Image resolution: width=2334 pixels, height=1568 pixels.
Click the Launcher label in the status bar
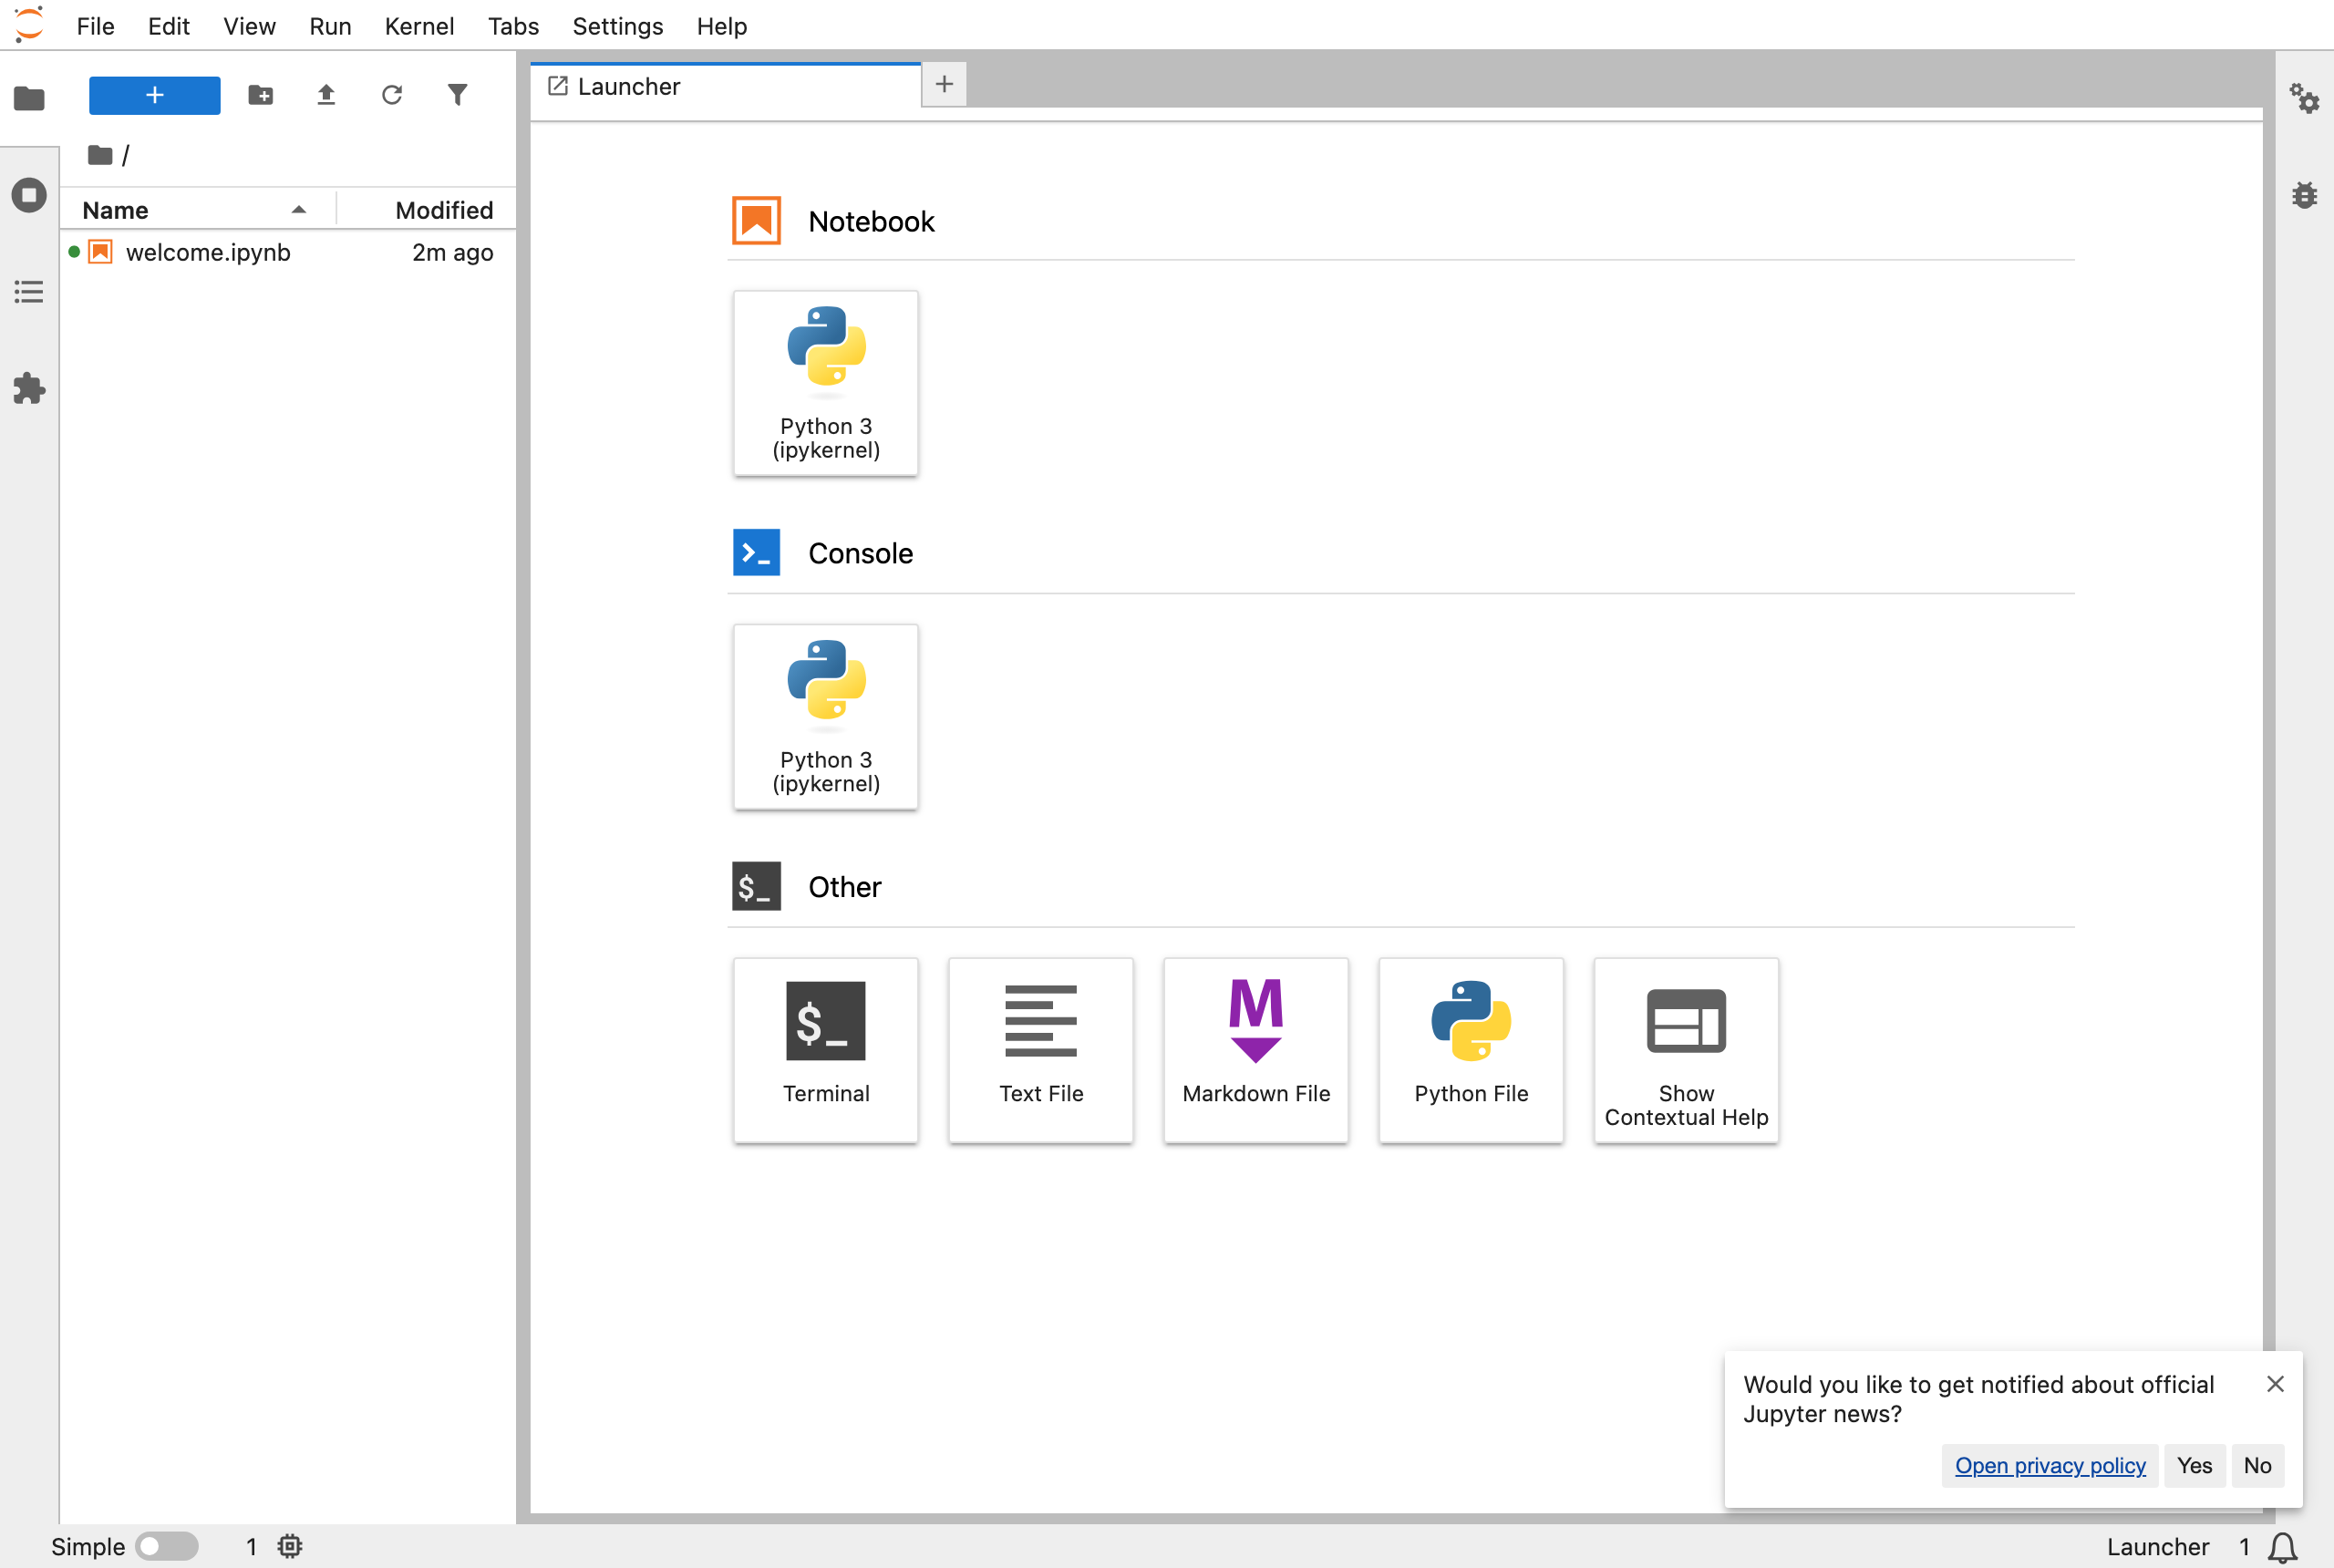click(2157, 1547)
